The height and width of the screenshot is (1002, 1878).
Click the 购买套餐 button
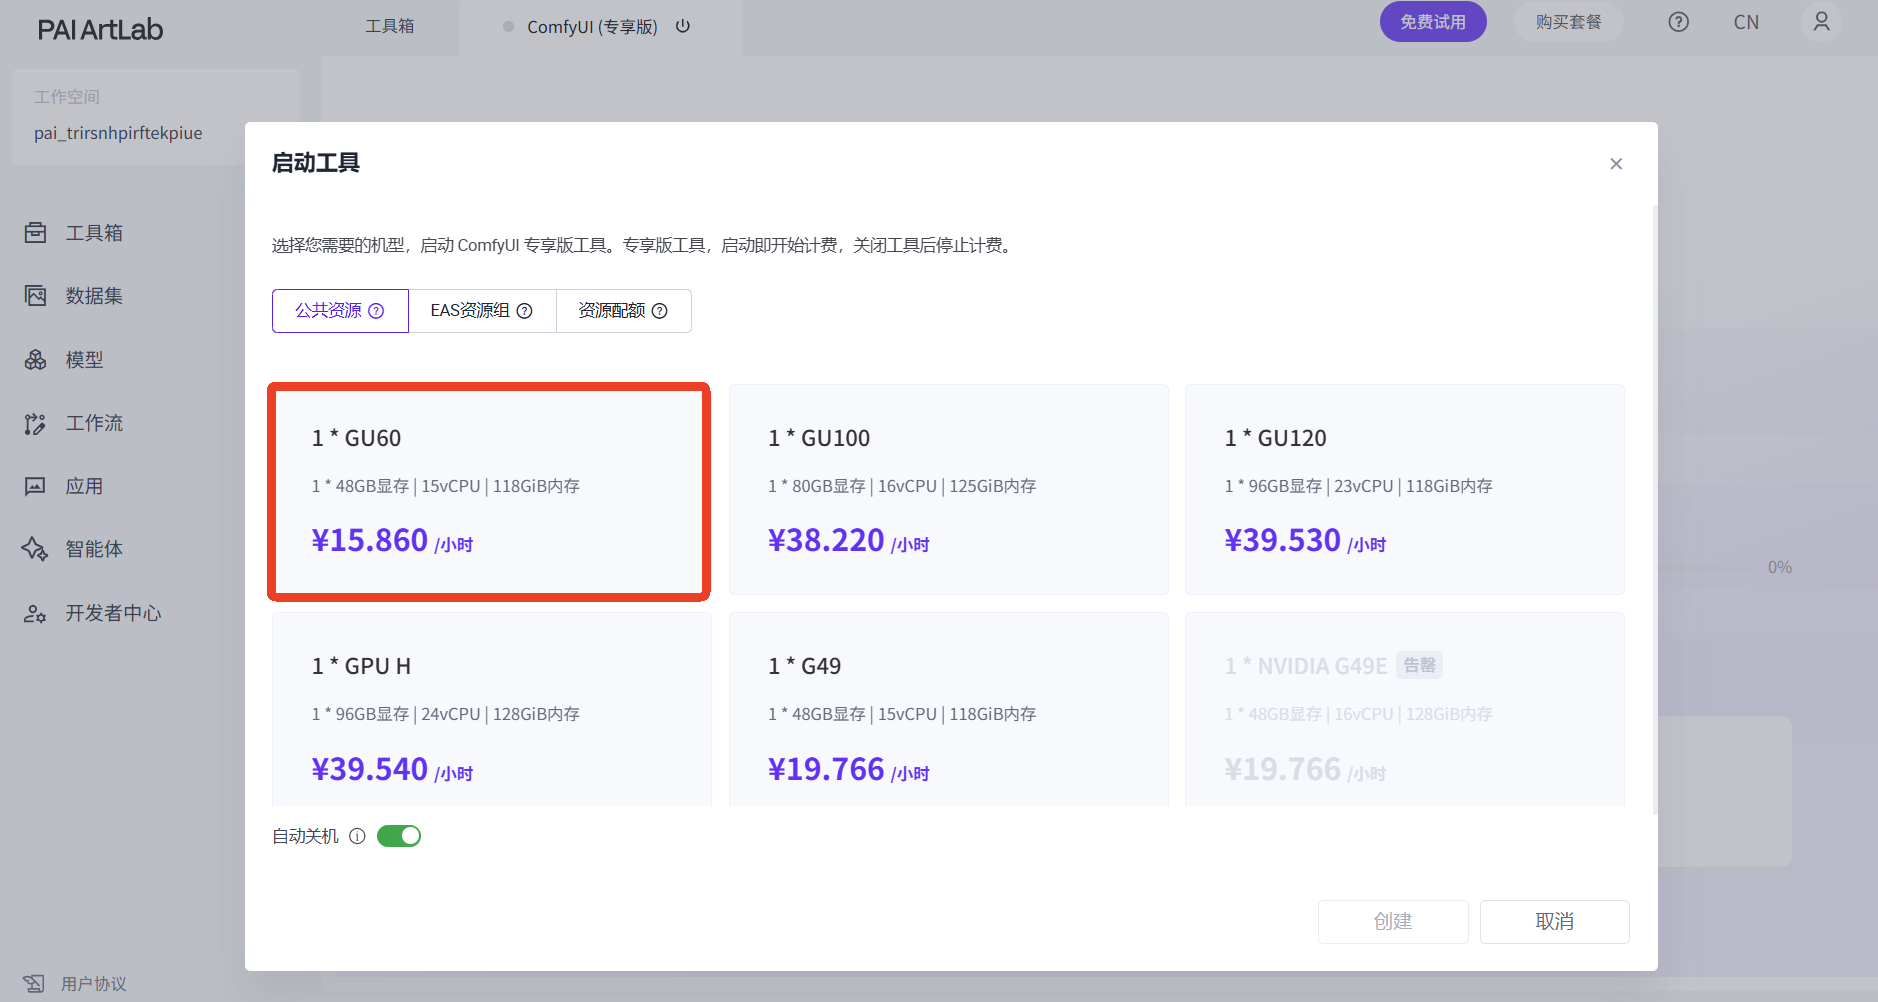[1568, 22]
